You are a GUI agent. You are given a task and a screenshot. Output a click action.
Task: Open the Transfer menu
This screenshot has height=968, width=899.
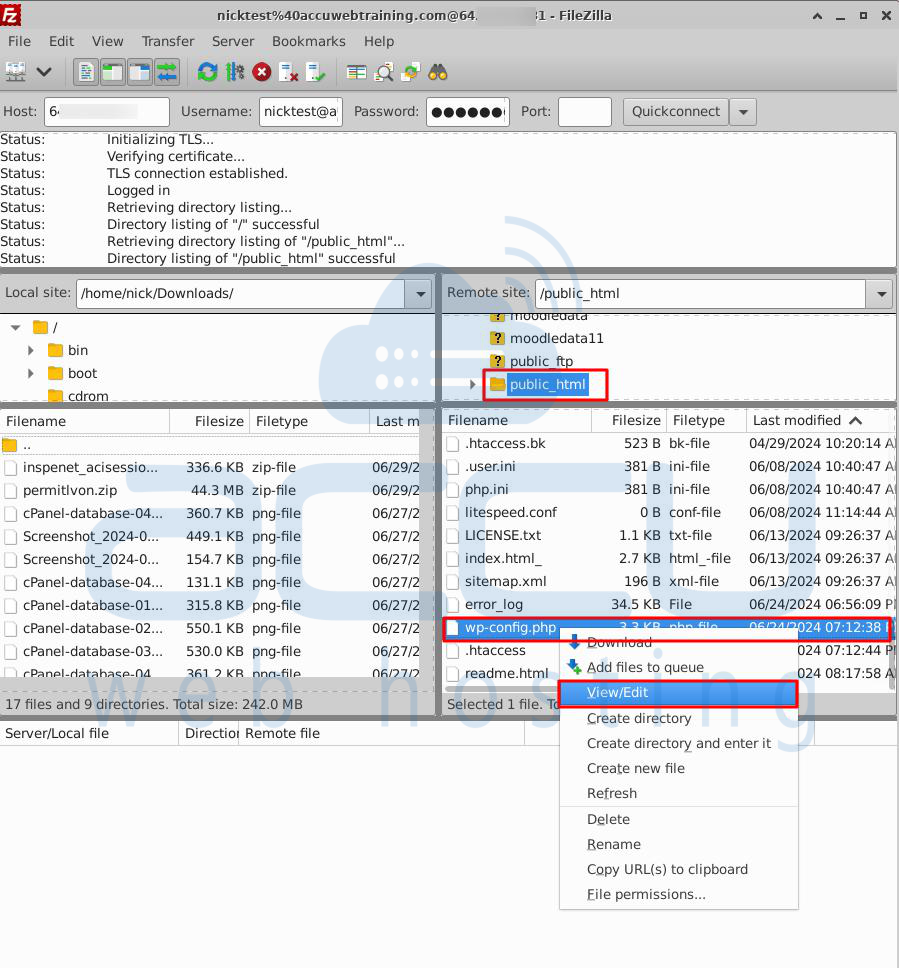tap(167, 41)
